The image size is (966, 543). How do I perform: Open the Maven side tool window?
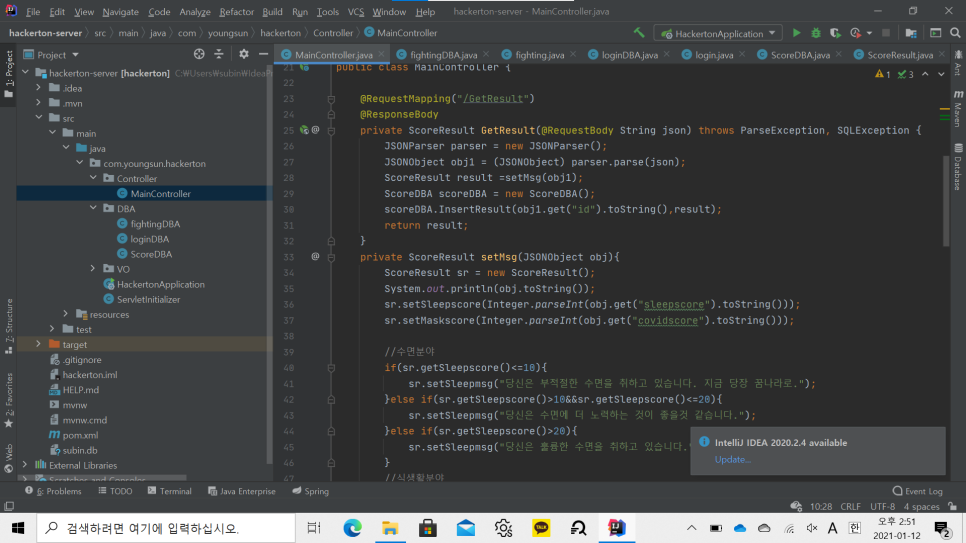(x=958, y=108)
